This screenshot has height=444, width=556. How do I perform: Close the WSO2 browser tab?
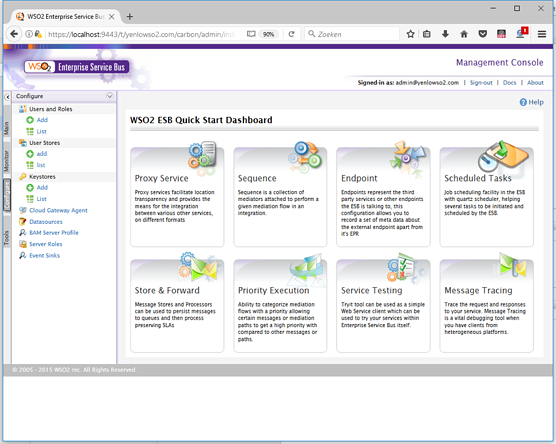coord(111,16)
